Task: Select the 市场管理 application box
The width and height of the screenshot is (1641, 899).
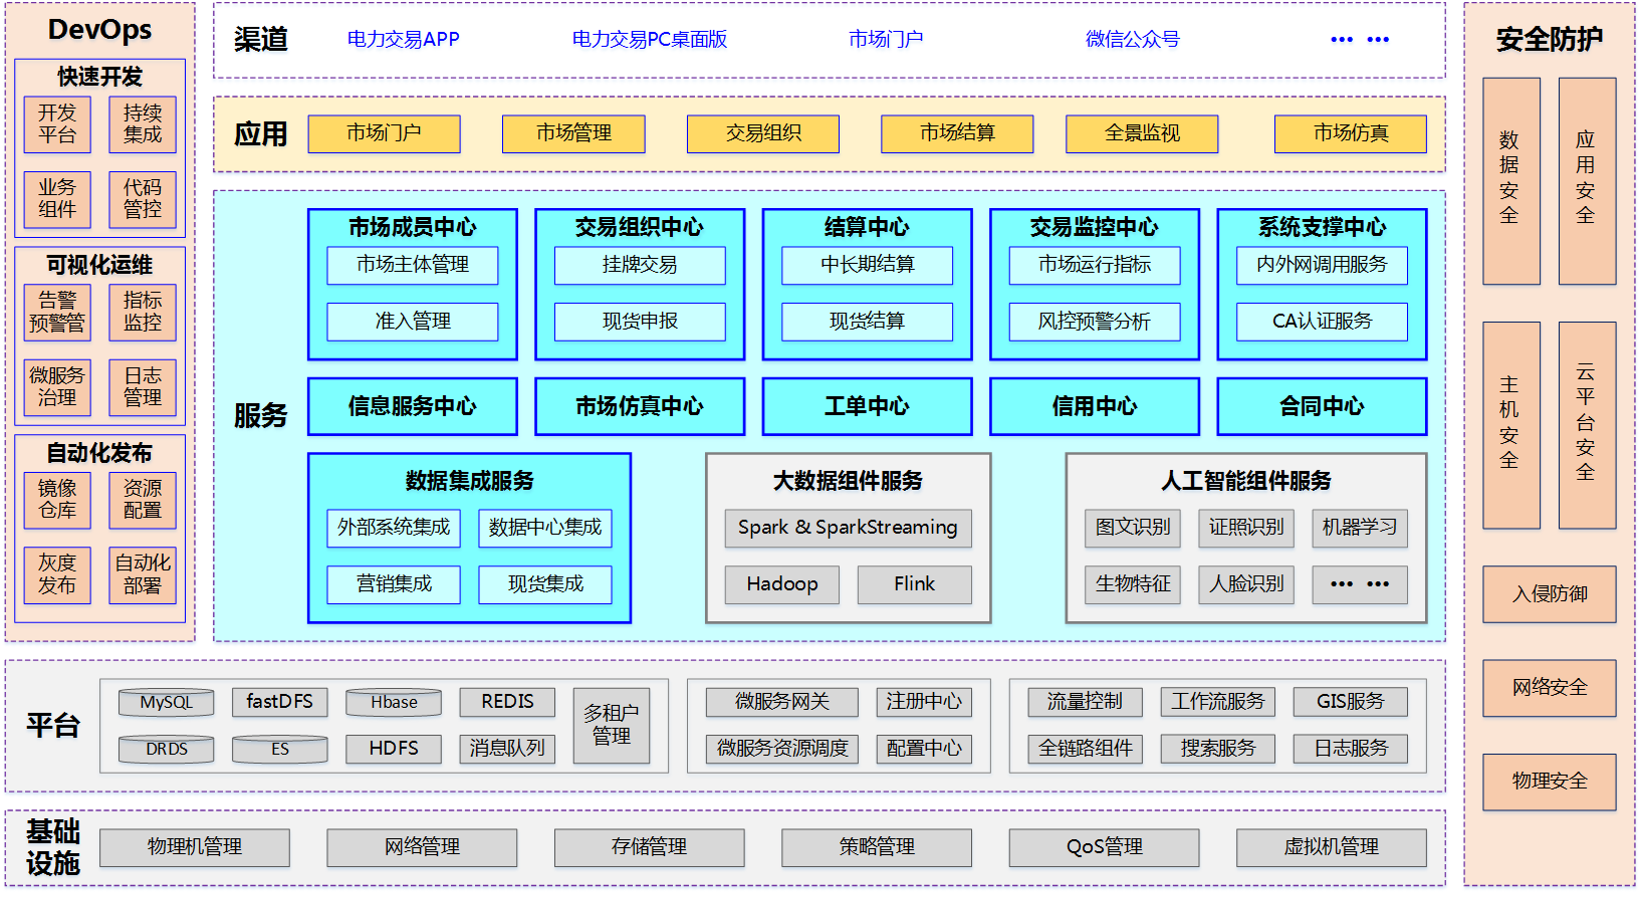Action: (573, 133)
